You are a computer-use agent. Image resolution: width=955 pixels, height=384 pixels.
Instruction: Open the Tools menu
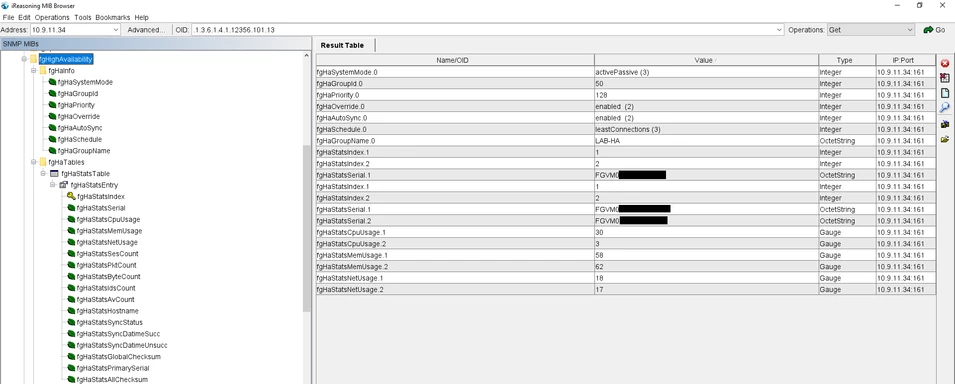pos(83,18)
